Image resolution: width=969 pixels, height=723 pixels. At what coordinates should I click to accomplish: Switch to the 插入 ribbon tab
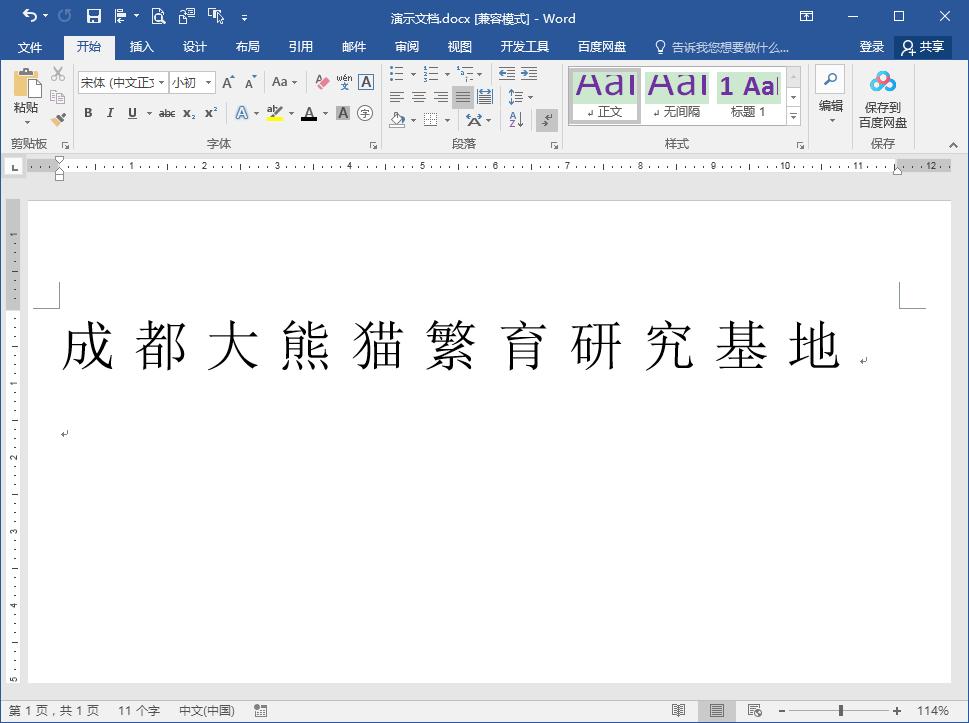coord(141,46)
